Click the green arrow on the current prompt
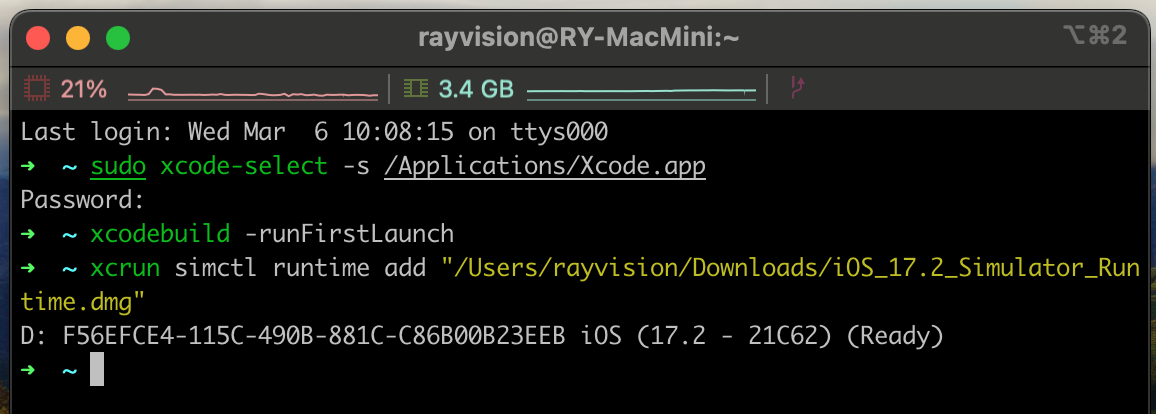The width and height of the screenshot is (1156, 414). [x=31, y=372]
